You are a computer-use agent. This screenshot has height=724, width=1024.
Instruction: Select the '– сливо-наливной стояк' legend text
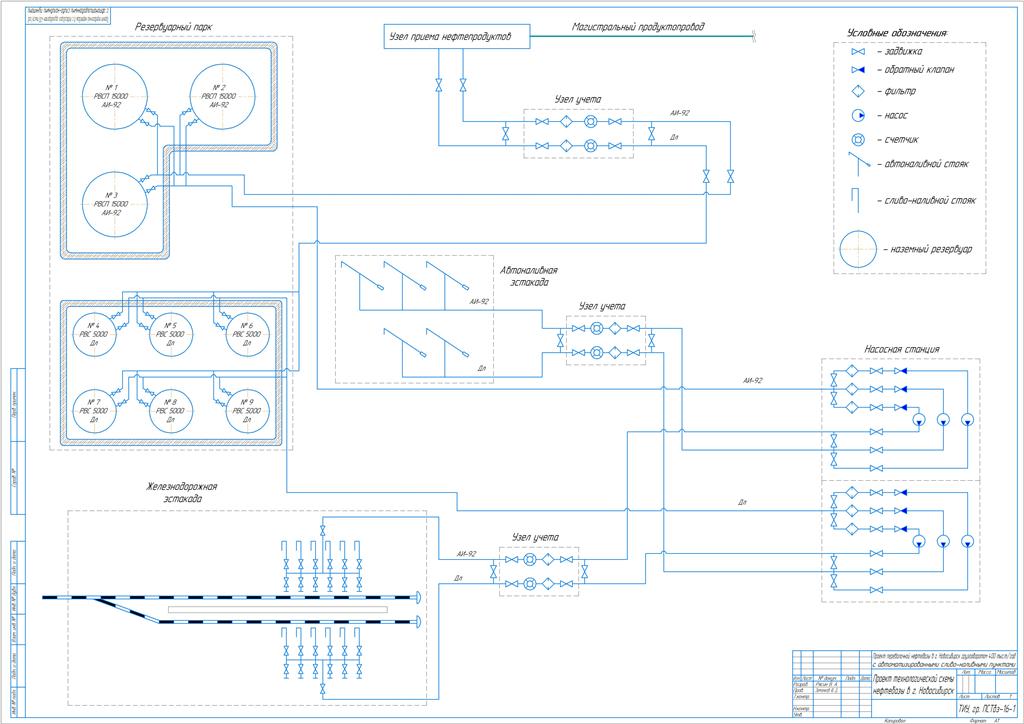(x=926, y=201)
